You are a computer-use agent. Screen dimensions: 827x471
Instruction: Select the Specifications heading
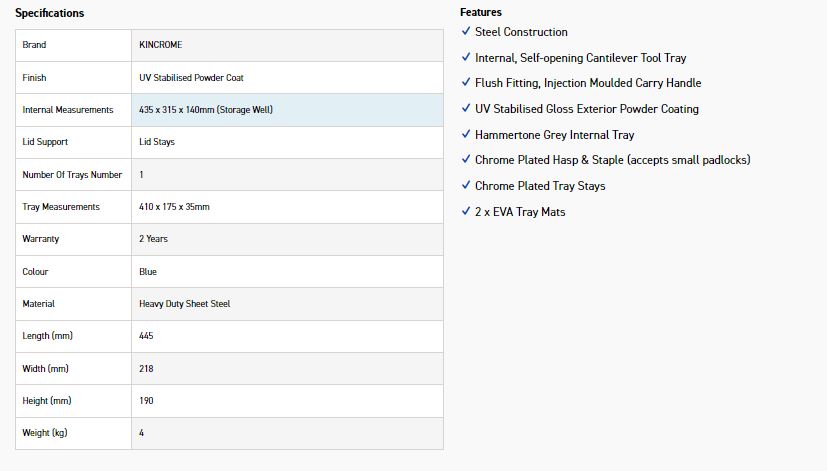coord(50,13)
